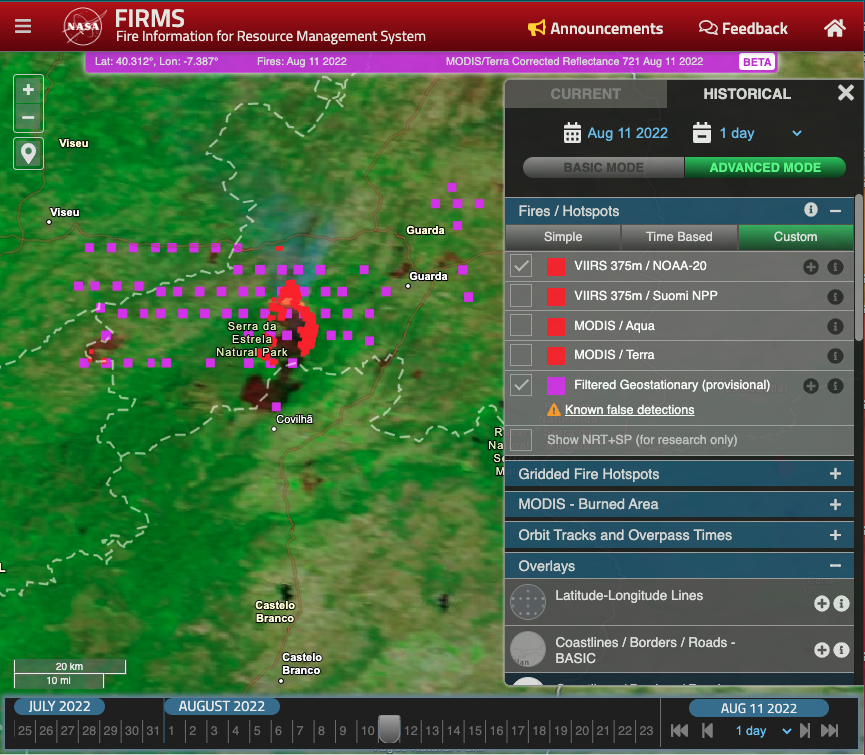Uncheck Filtered Geostationary (provisional) layer
Image resolution: width=865 pixels, height=755 pixels.
tap(521, 385)
